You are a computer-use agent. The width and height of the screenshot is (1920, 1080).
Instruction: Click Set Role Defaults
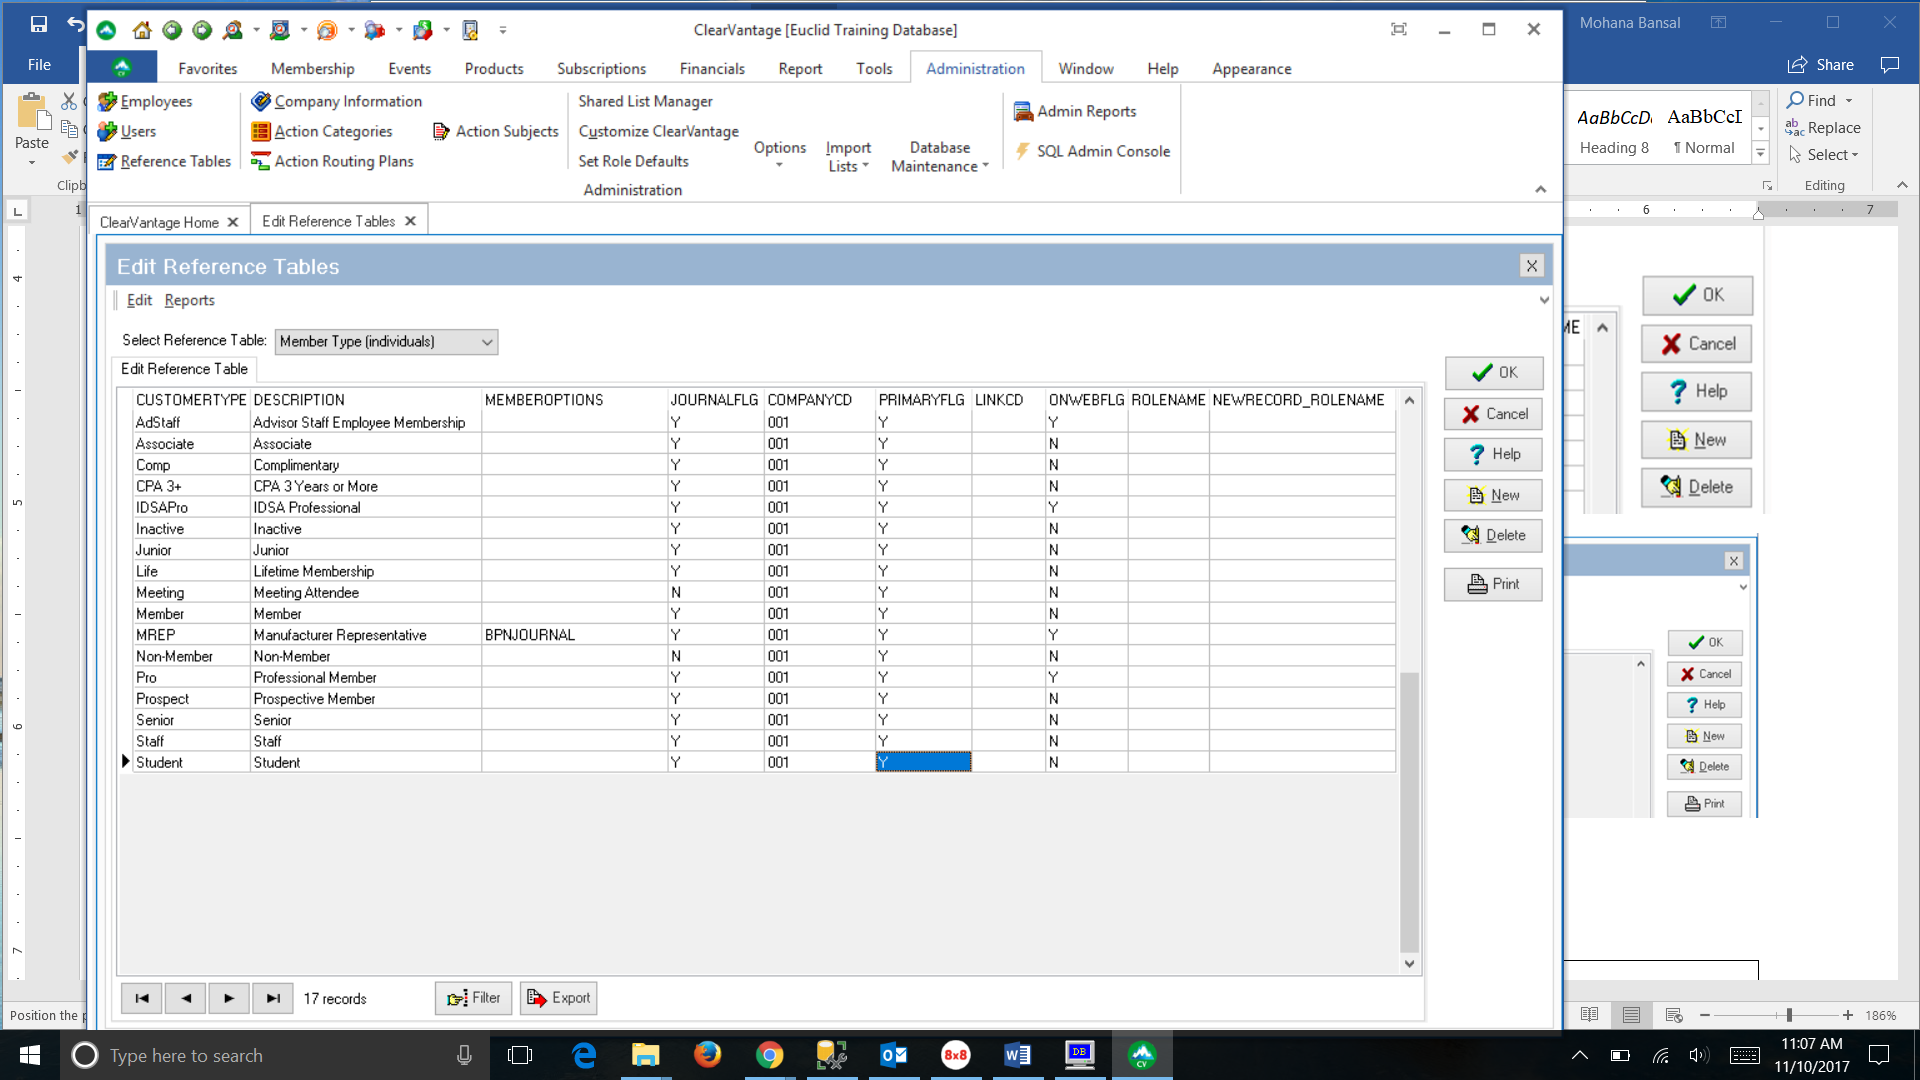point(633,161)
